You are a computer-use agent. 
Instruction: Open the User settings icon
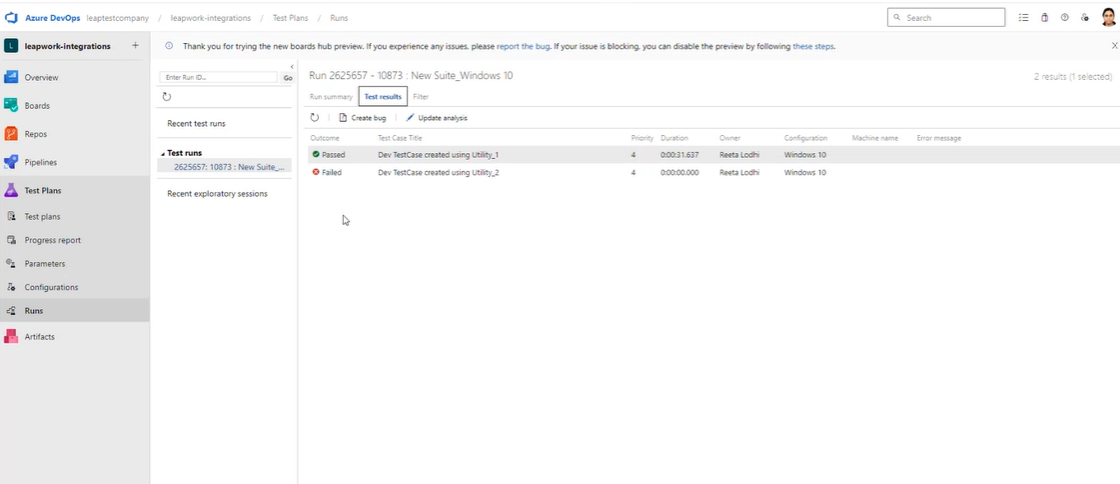click(1085, 17)
